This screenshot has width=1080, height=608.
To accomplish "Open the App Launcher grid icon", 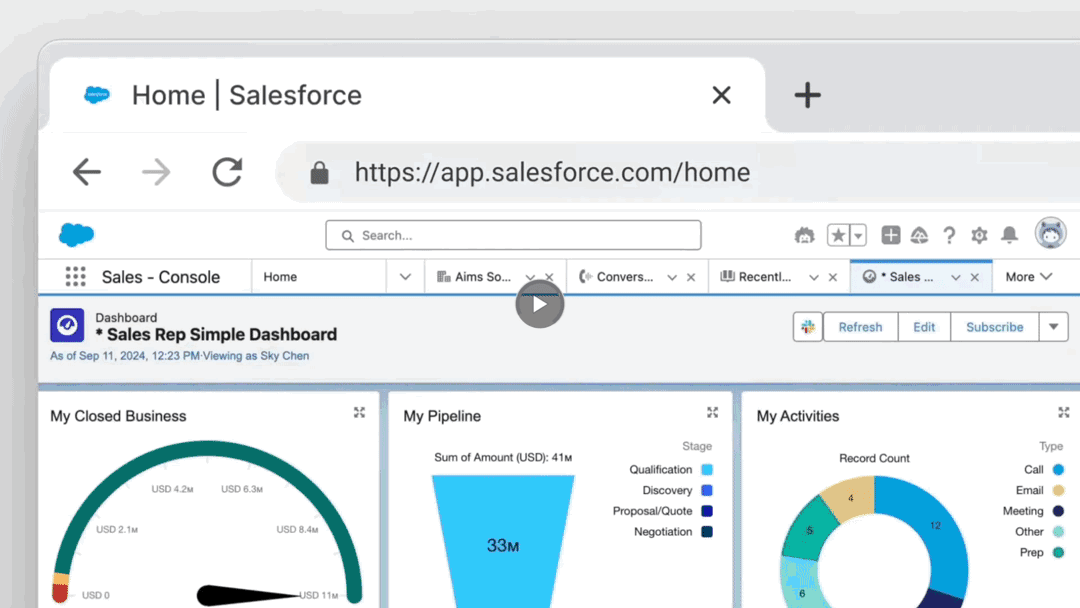I will pos(75,277).
